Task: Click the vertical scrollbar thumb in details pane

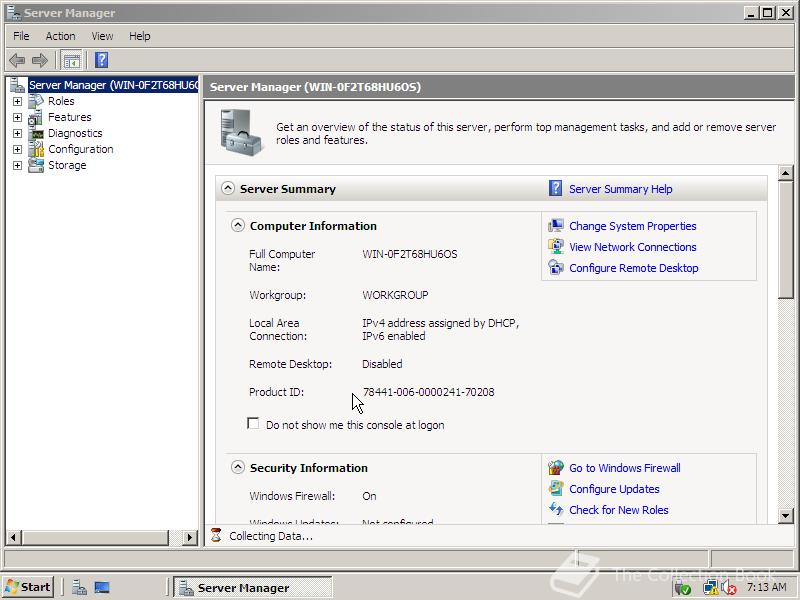Action: 786,239
